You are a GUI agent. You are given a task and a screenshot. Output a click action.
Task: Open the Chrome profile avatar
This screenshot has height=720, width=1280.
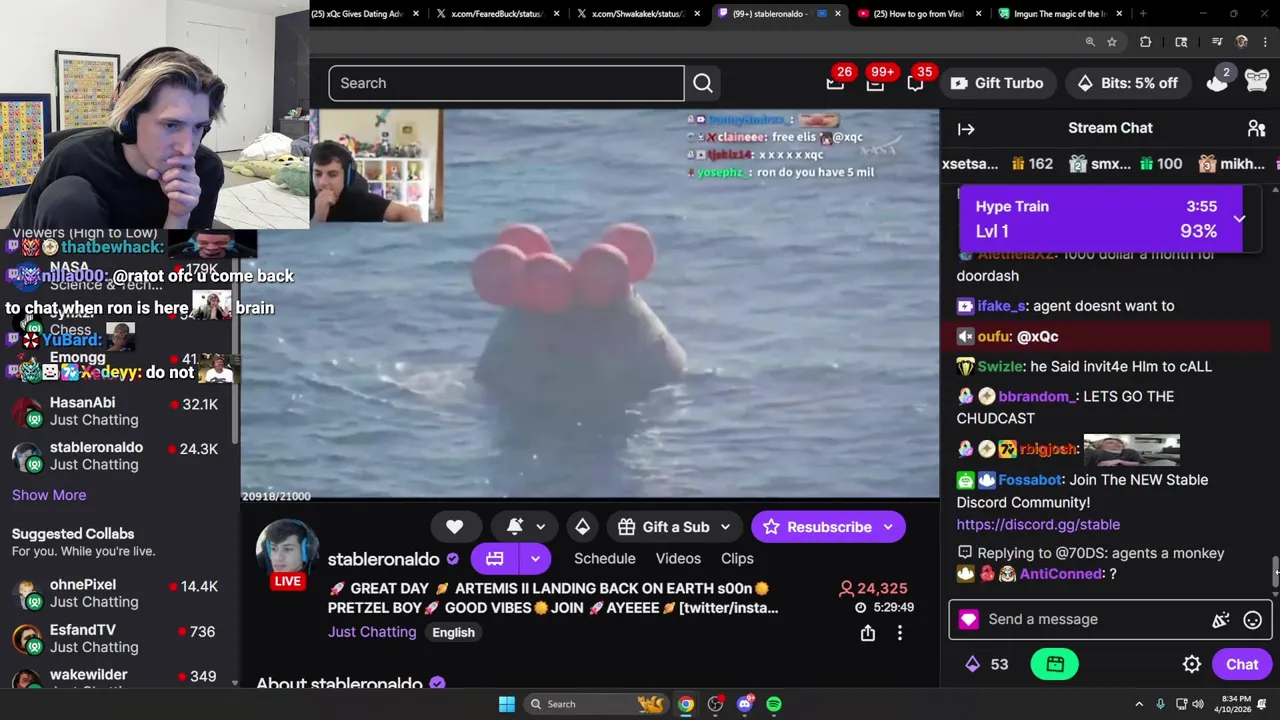tap(1242, 42)
